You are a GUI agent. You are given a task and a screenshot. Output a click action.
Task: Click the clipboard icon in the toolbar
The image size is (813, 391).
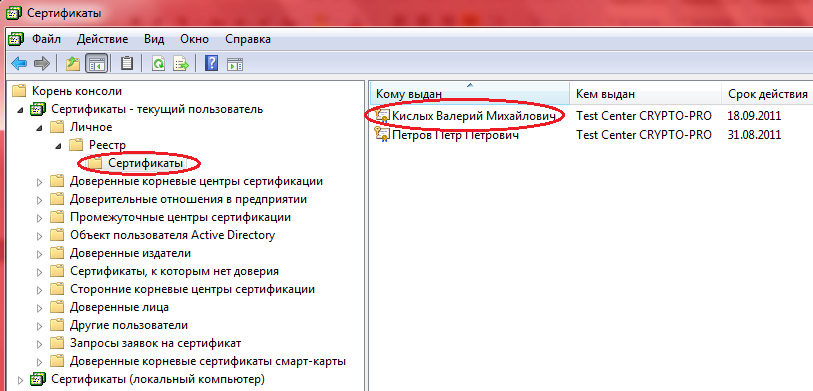[x=127, y=64]
